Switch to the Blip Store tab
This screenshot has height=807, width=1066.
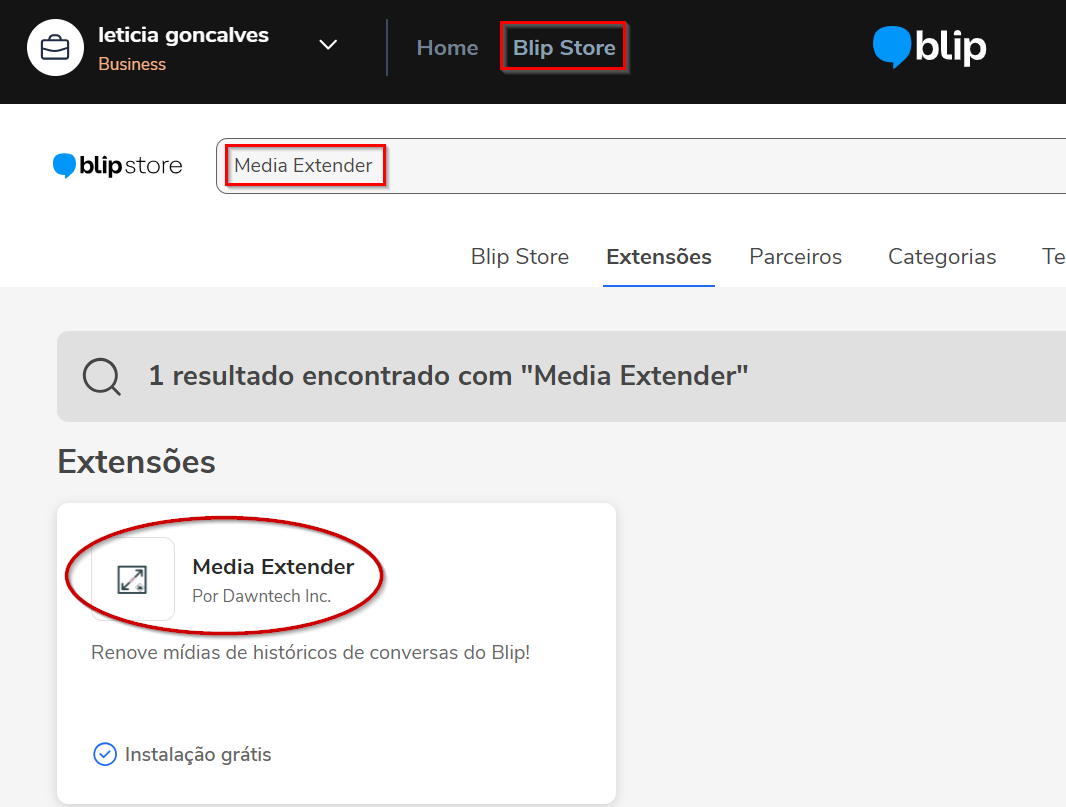tap(519, 257)
